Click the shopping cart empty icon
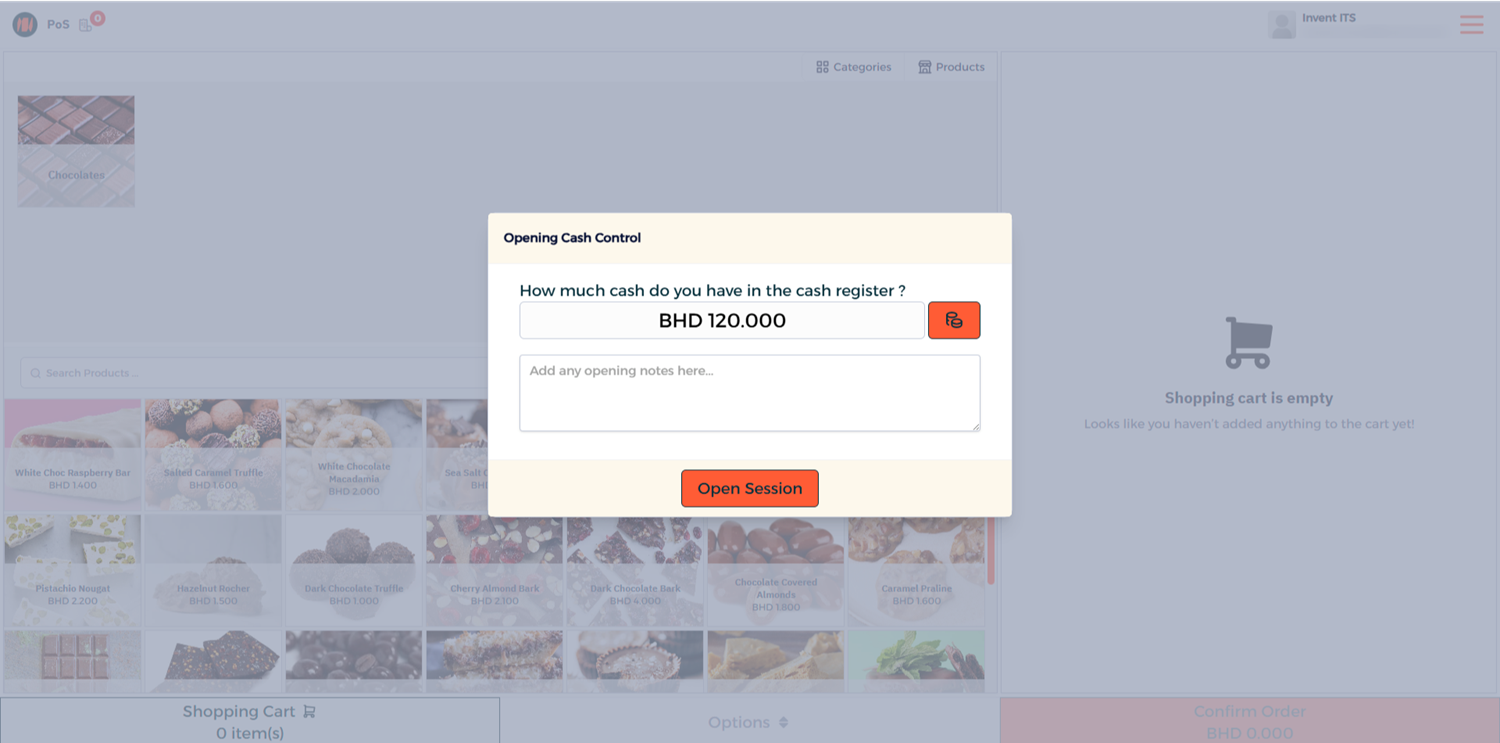The image size is (1500, 743). [1249, 343]
